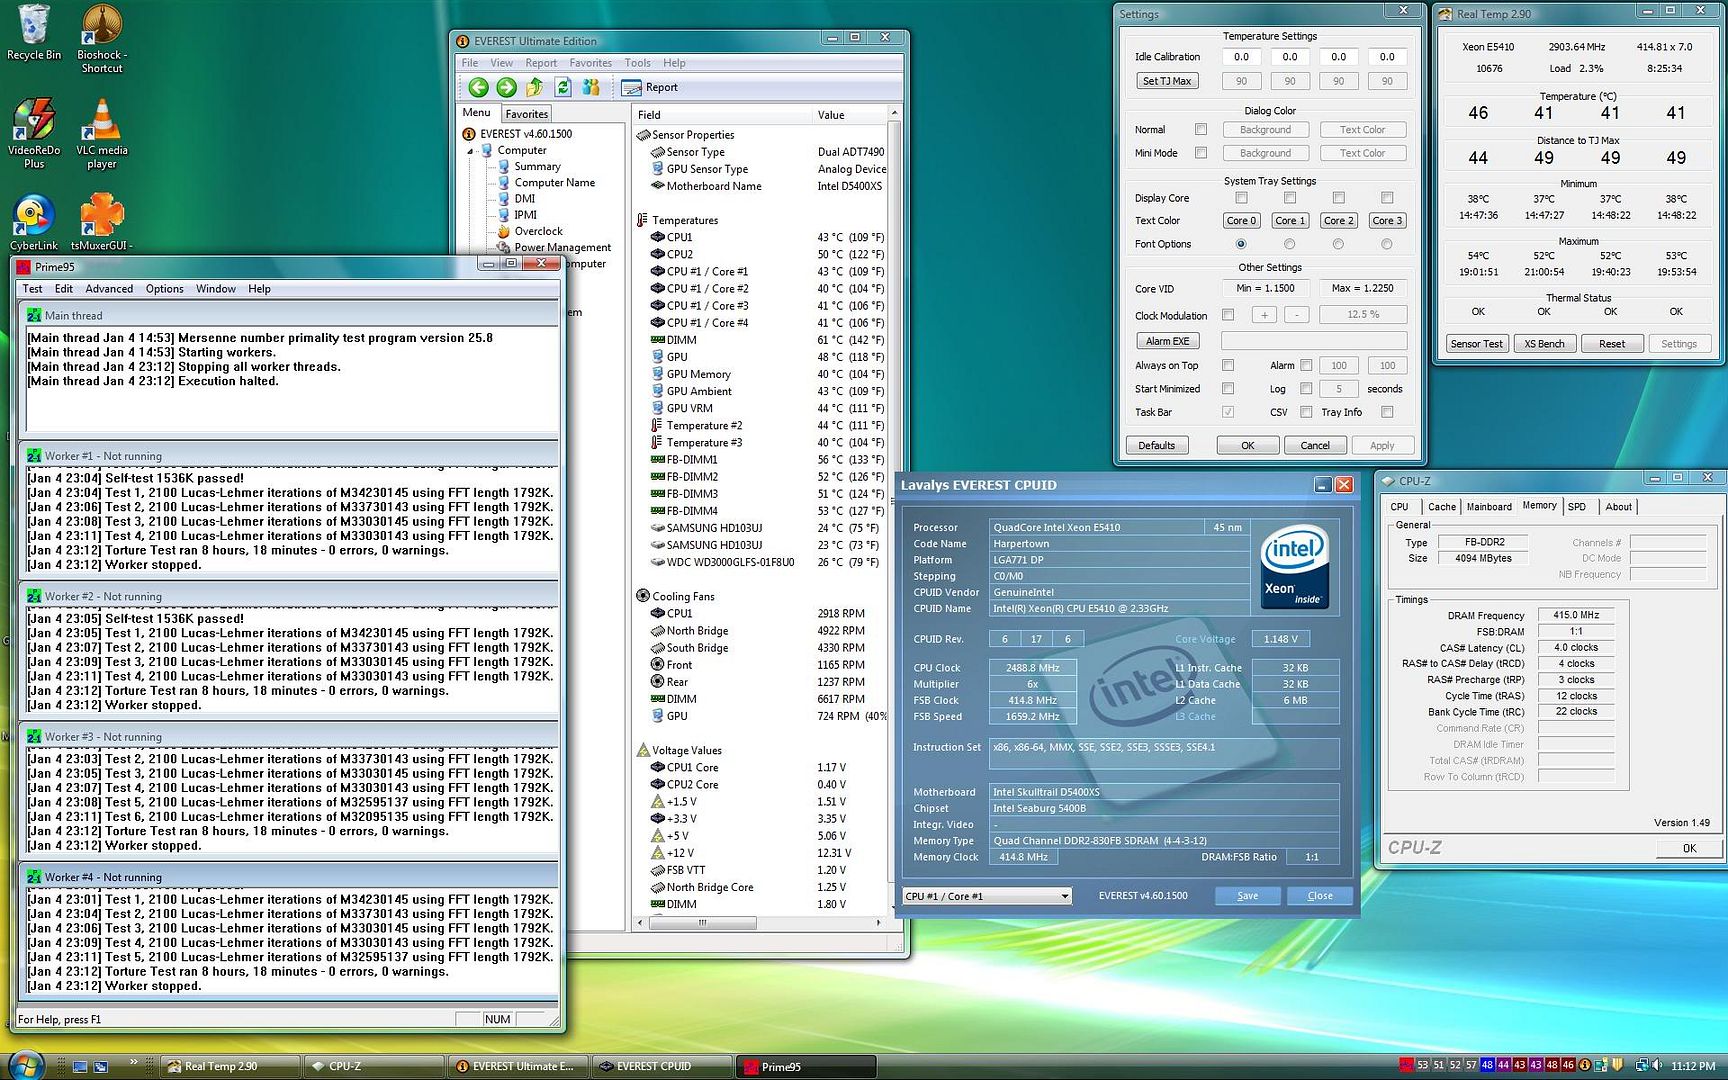Click the Set TJ Max button
The width and height of the screenshot is (1728, 1080).
tap(1167, 81)
